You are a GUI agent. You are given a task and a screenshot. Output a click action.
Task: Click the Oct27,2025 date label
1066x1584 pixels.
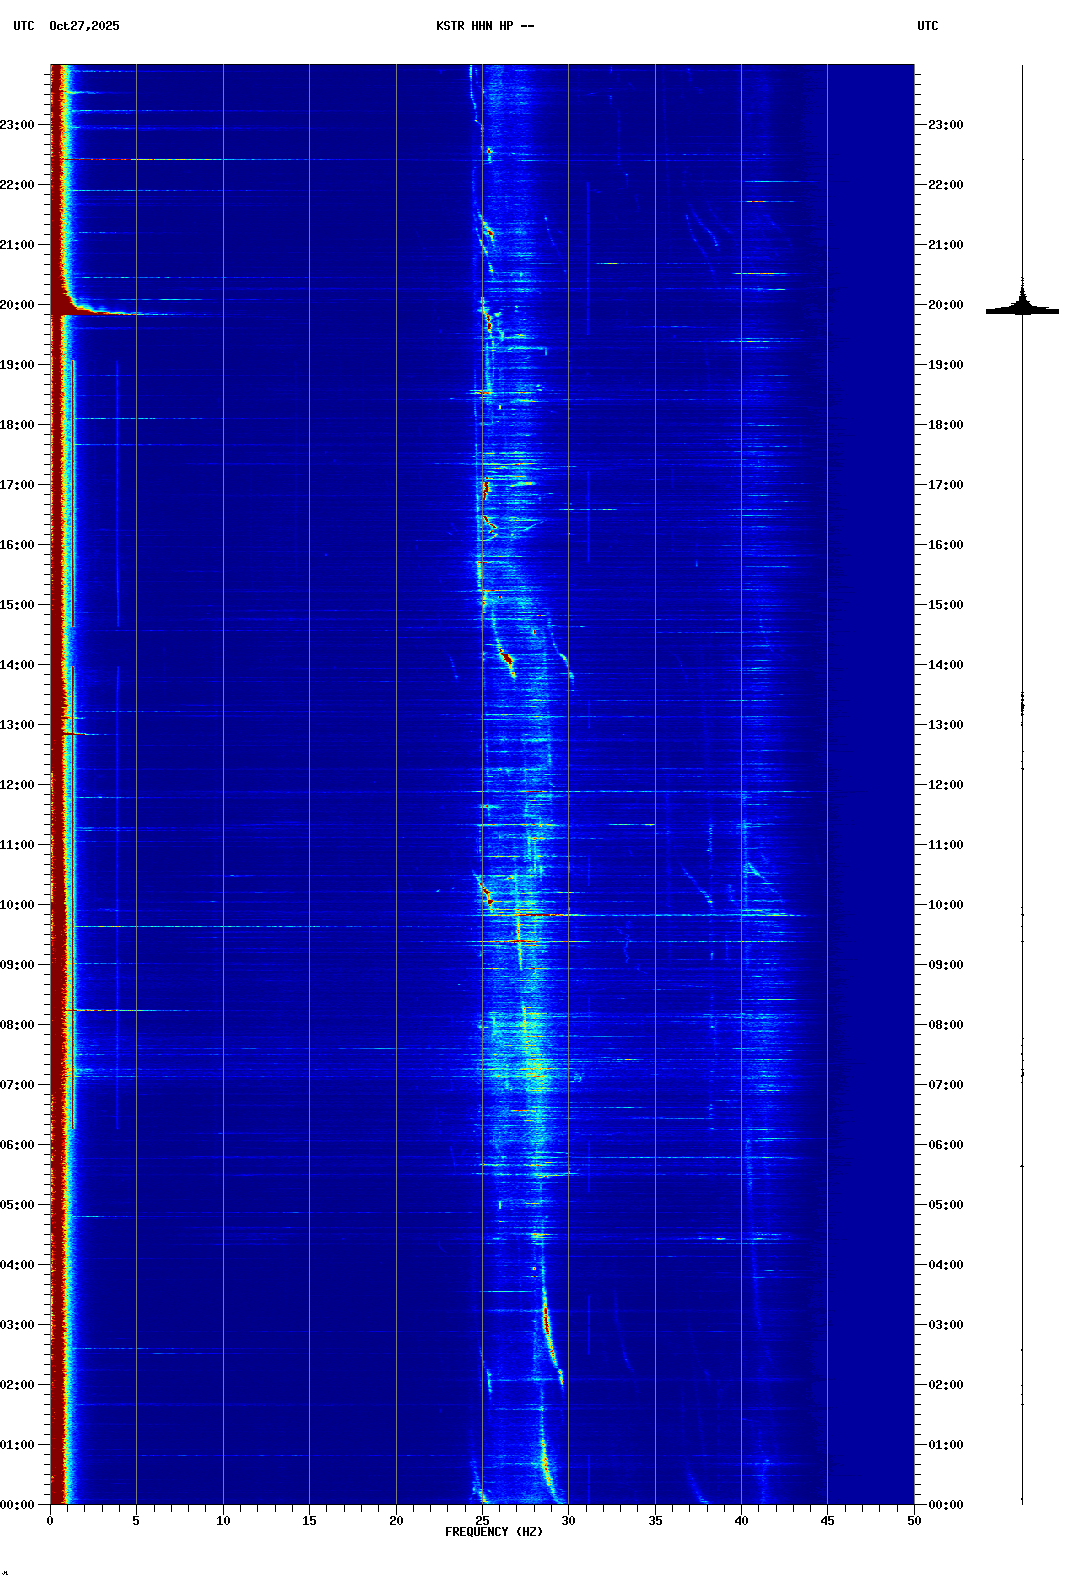84,26
